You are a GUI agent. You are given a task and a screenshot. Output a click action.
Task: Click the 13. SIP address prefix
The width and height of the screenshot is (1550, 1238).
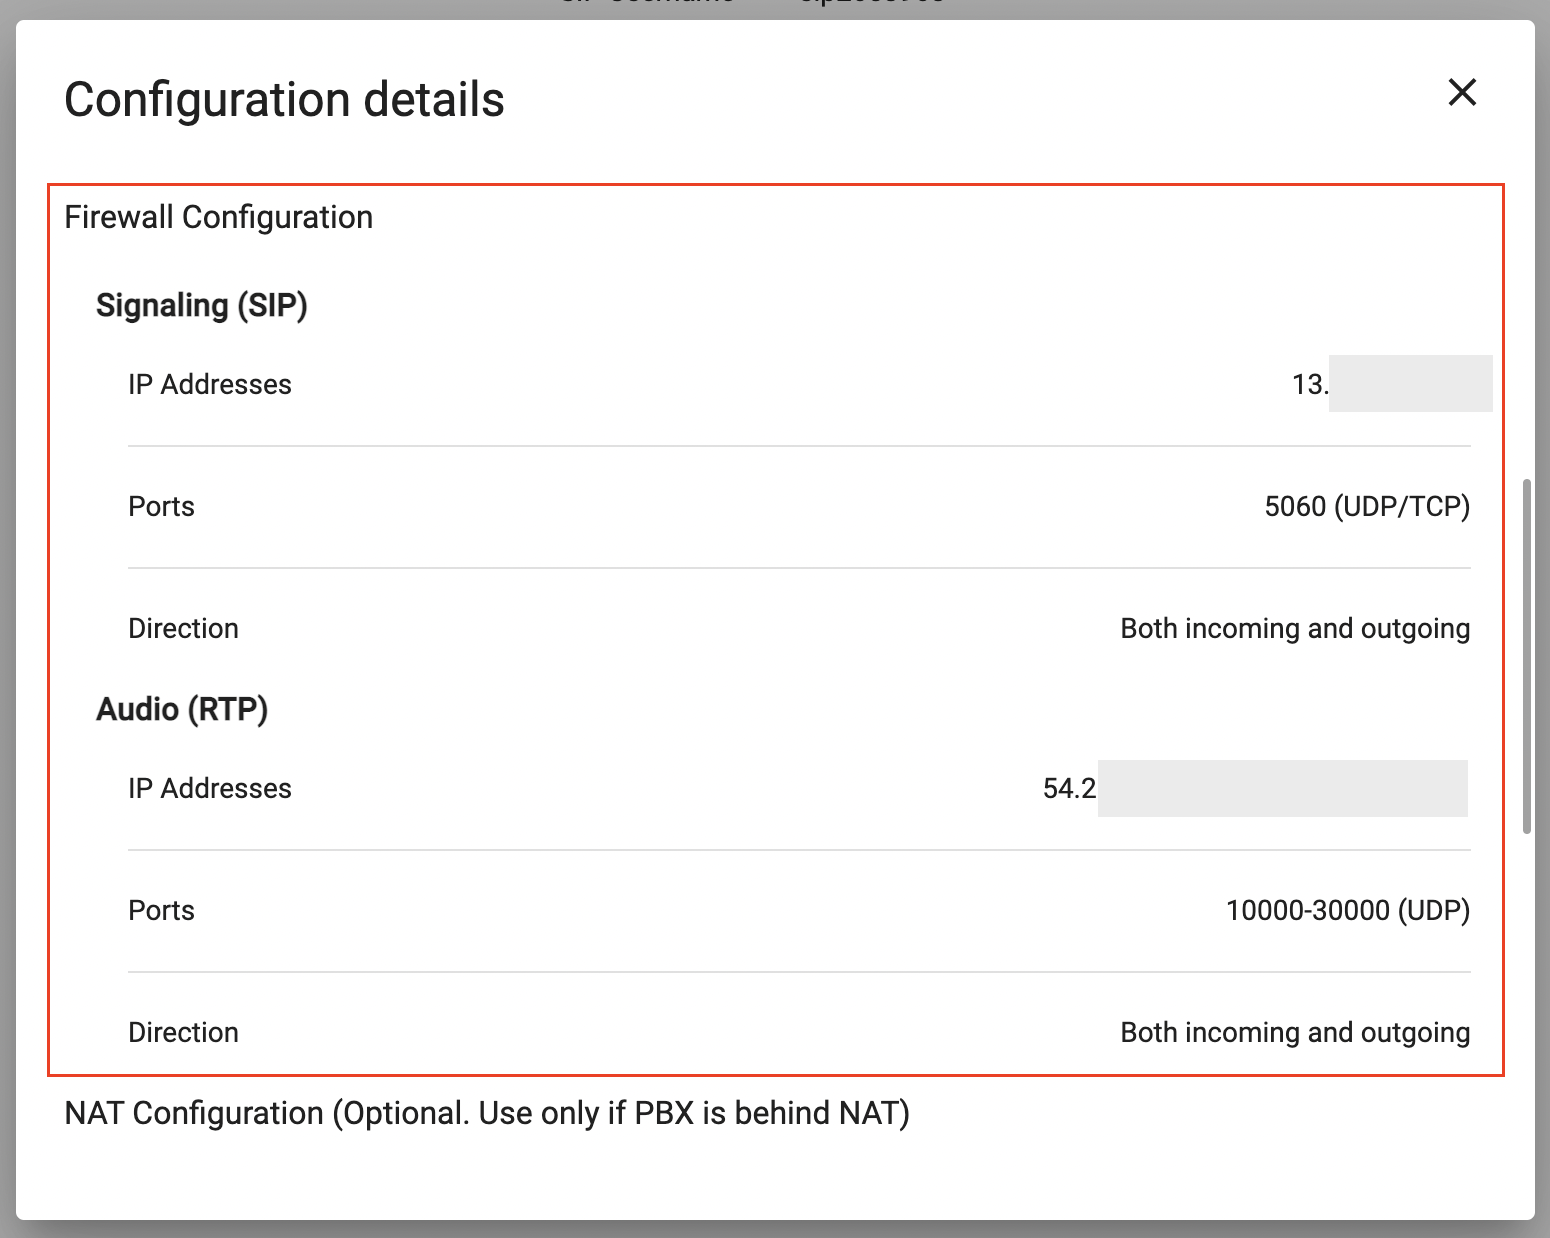click(1310, 384)
